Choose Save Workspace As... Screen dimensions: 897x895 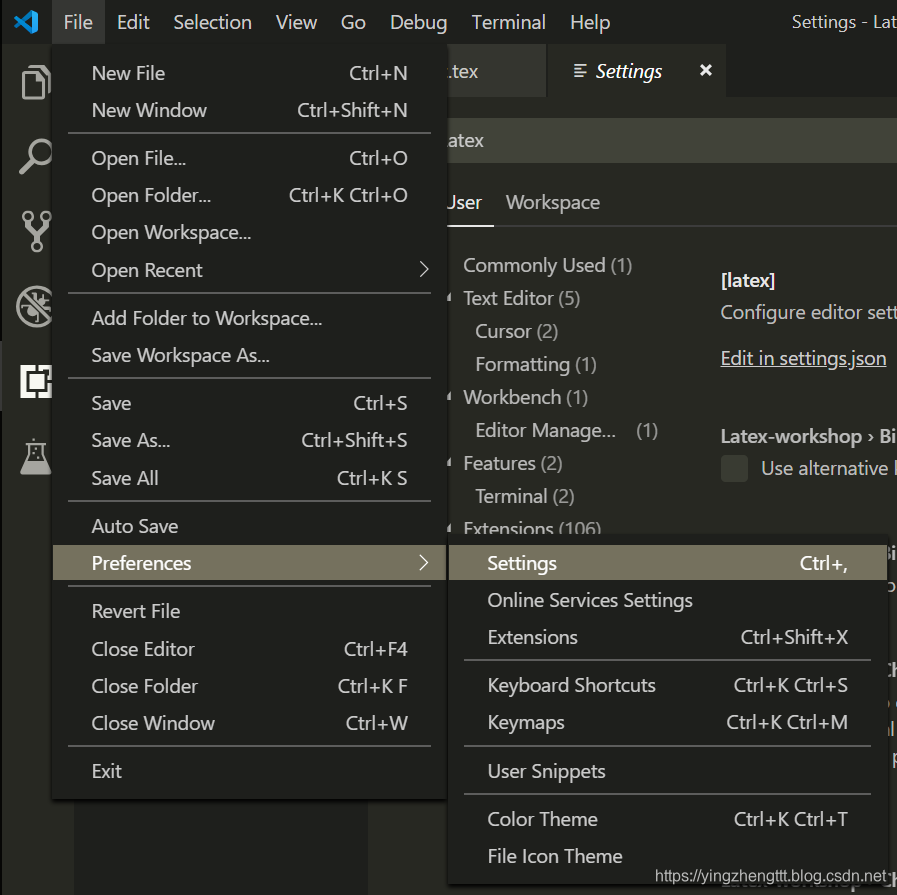[249, 355]
